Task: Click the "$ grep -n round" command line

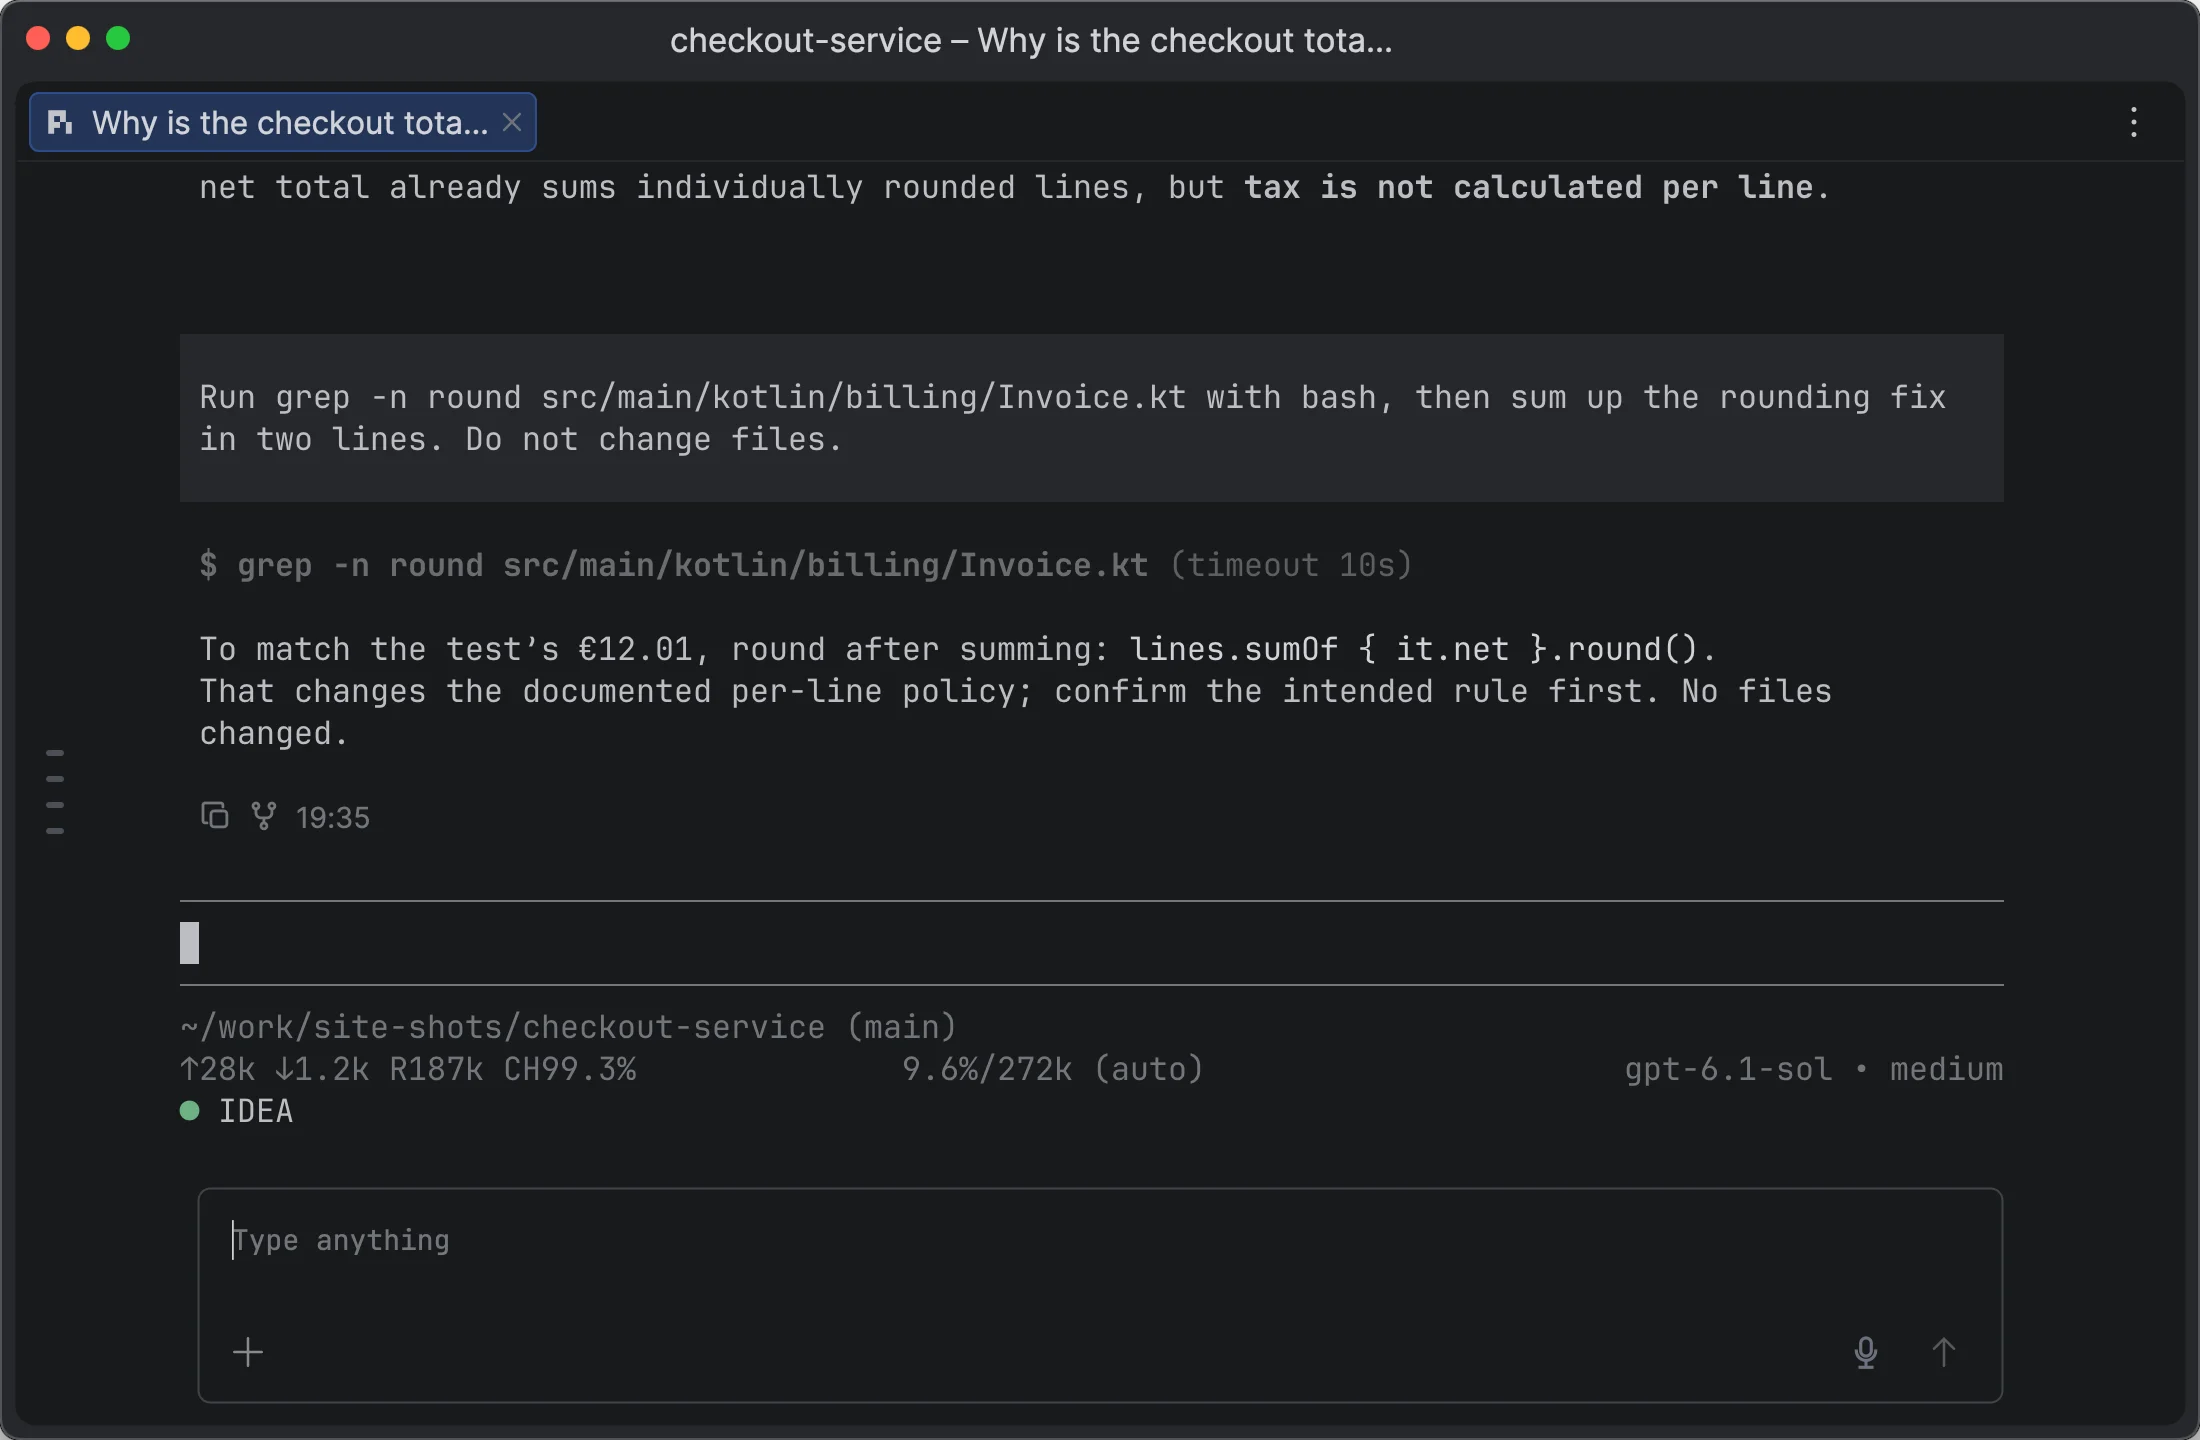Action: [x=673, y=565]
